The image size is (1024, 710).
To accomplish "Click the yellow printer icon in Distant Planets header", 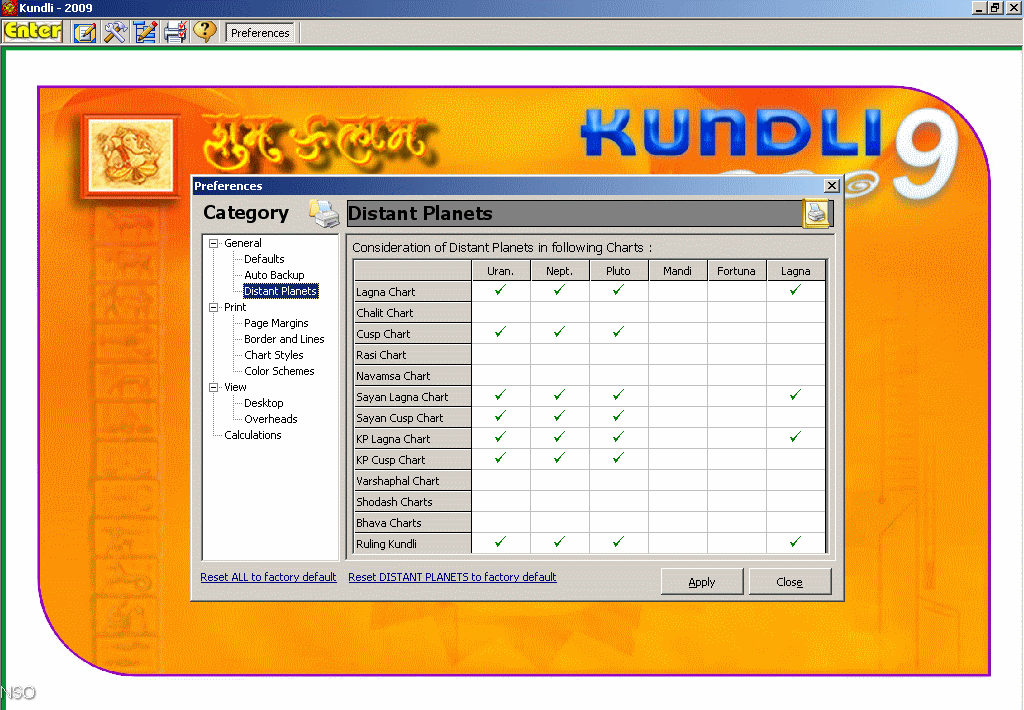I will click(816, 213).
